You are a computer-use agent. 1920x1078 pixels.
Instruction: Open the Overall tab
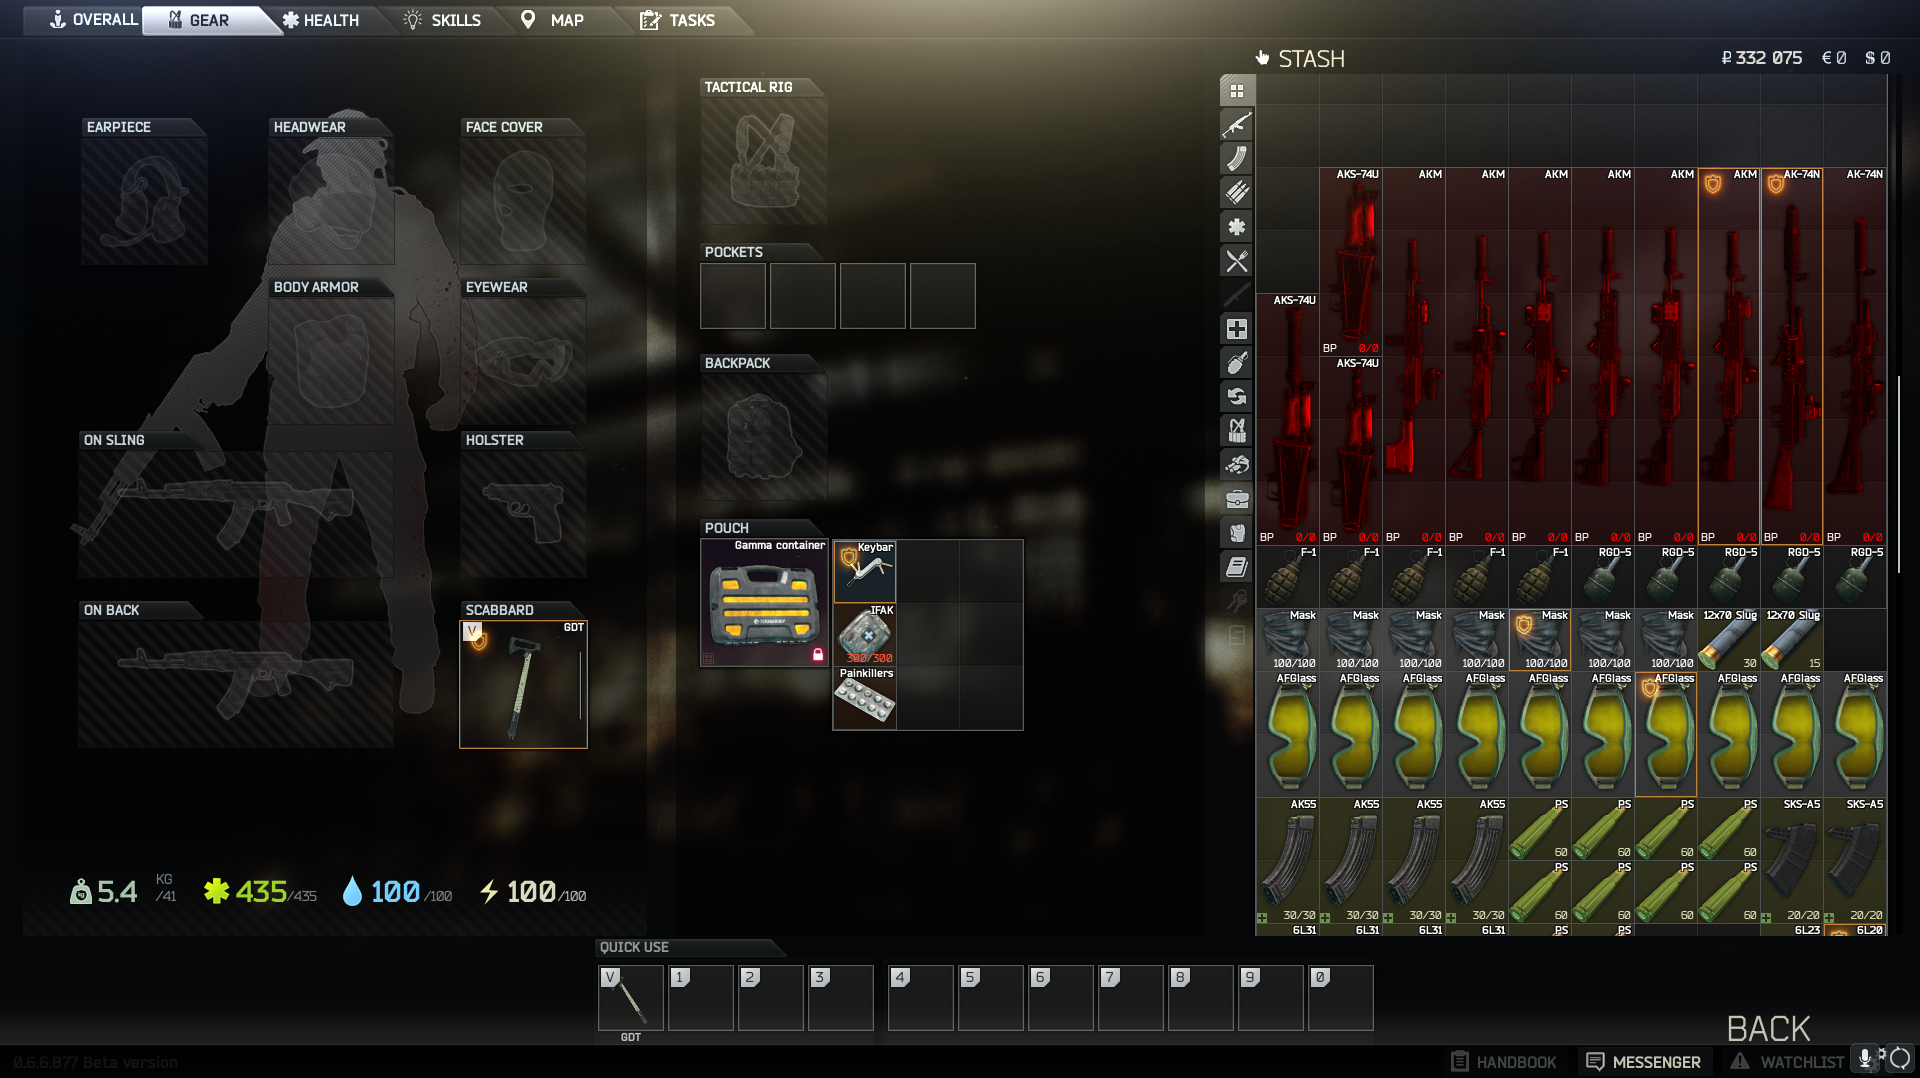[94, 20]
